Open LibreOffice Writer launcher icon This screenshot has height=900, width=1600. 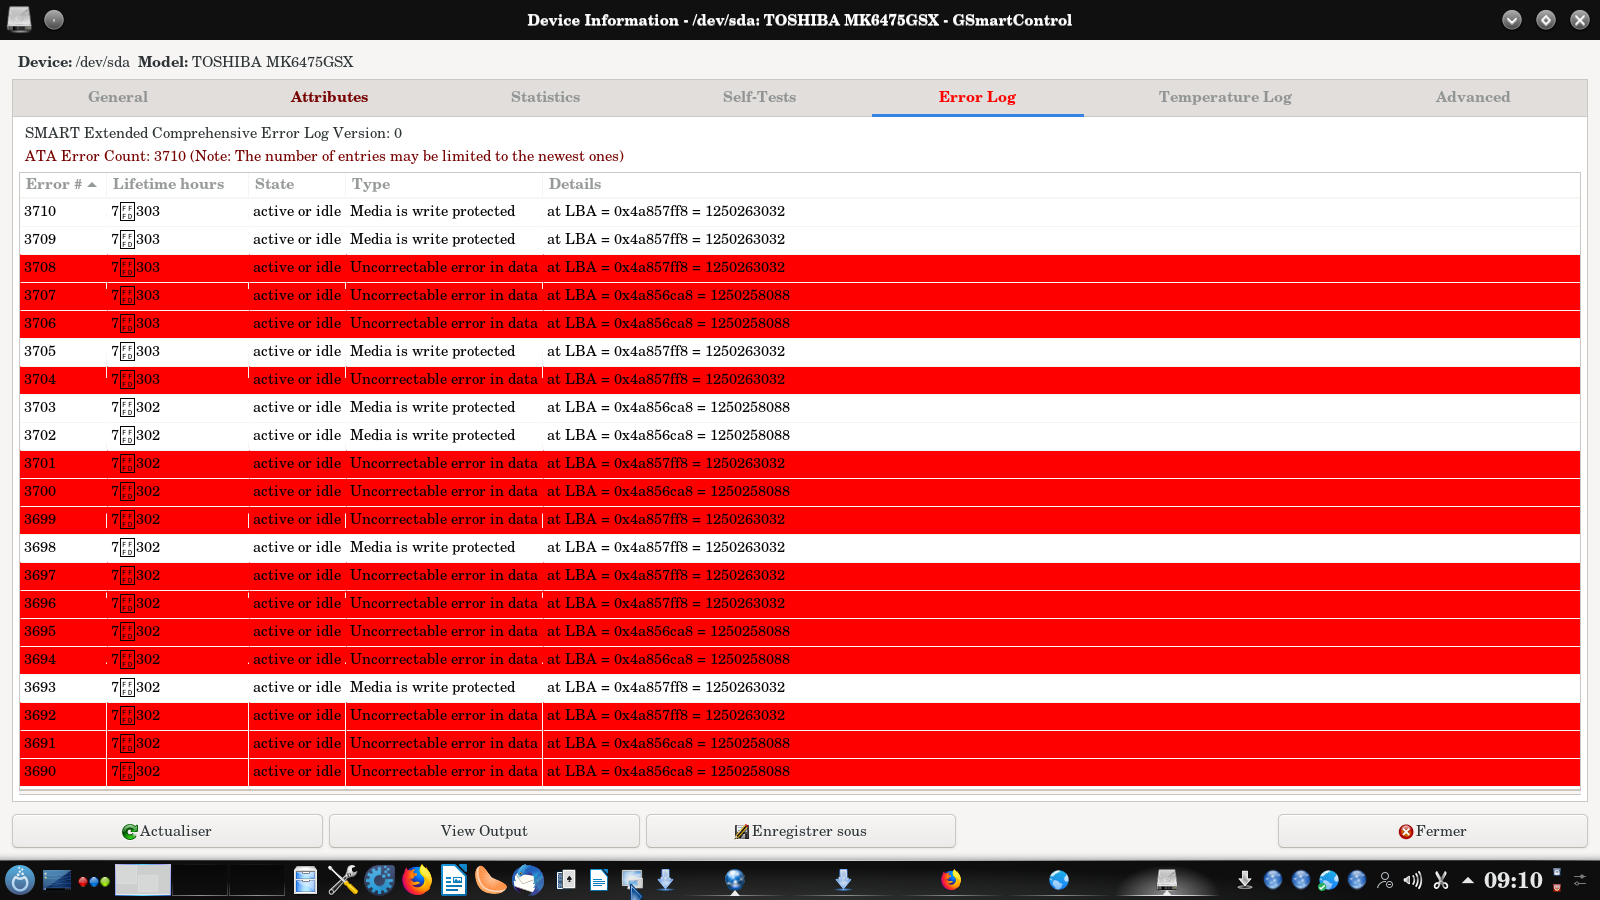[454, 880]
